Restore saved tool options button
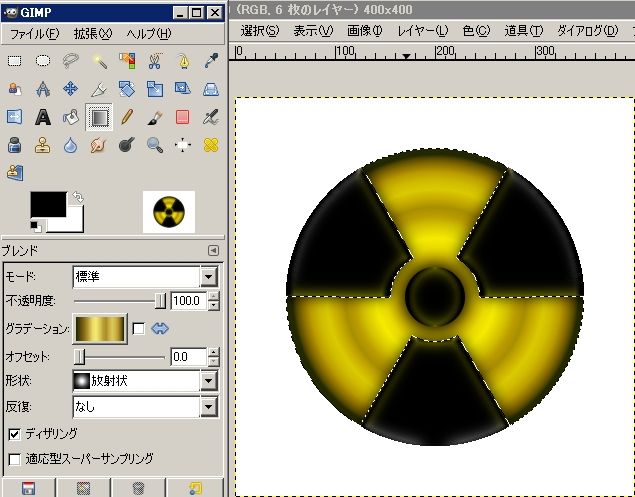Image resolution: width=635 pixels, height=497 pixels. click(83, 488)
